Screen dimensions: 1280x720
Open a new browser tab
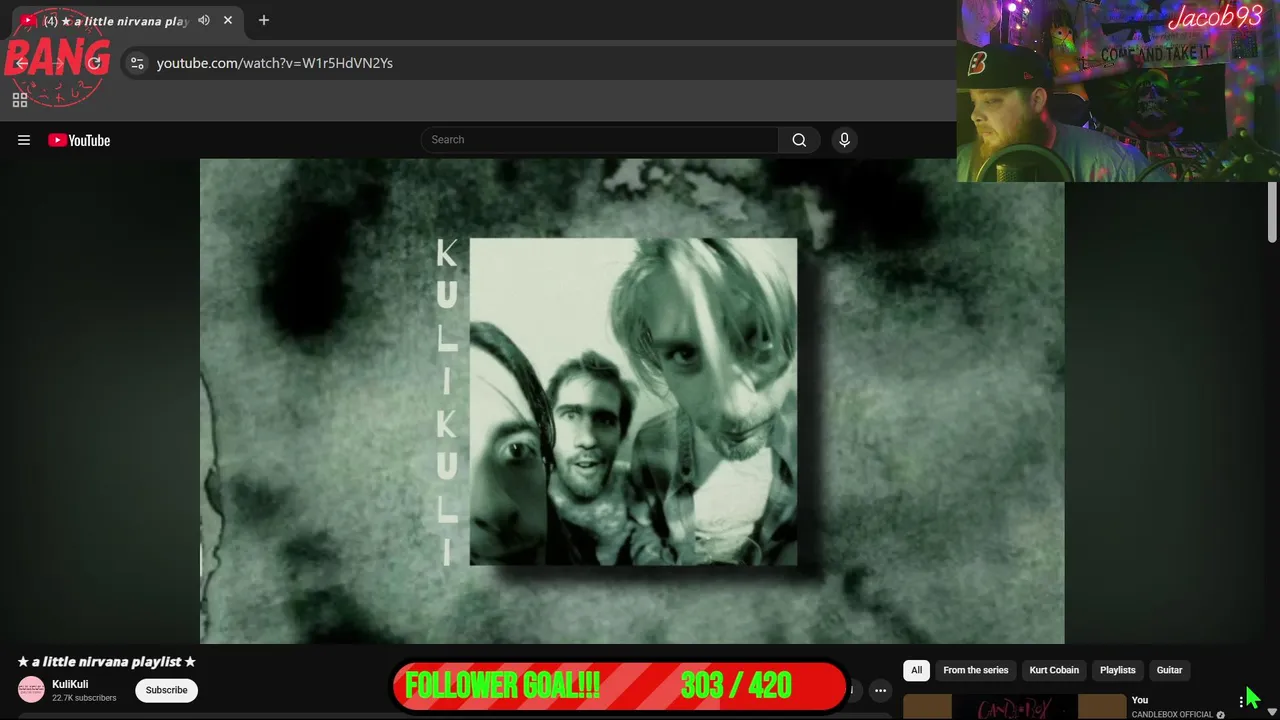click(x=264, y=20)
